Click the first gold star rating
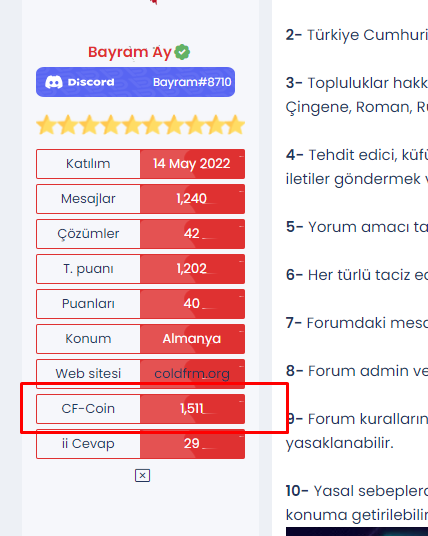This screenshot has width=428, height=536. coord(46,125)
